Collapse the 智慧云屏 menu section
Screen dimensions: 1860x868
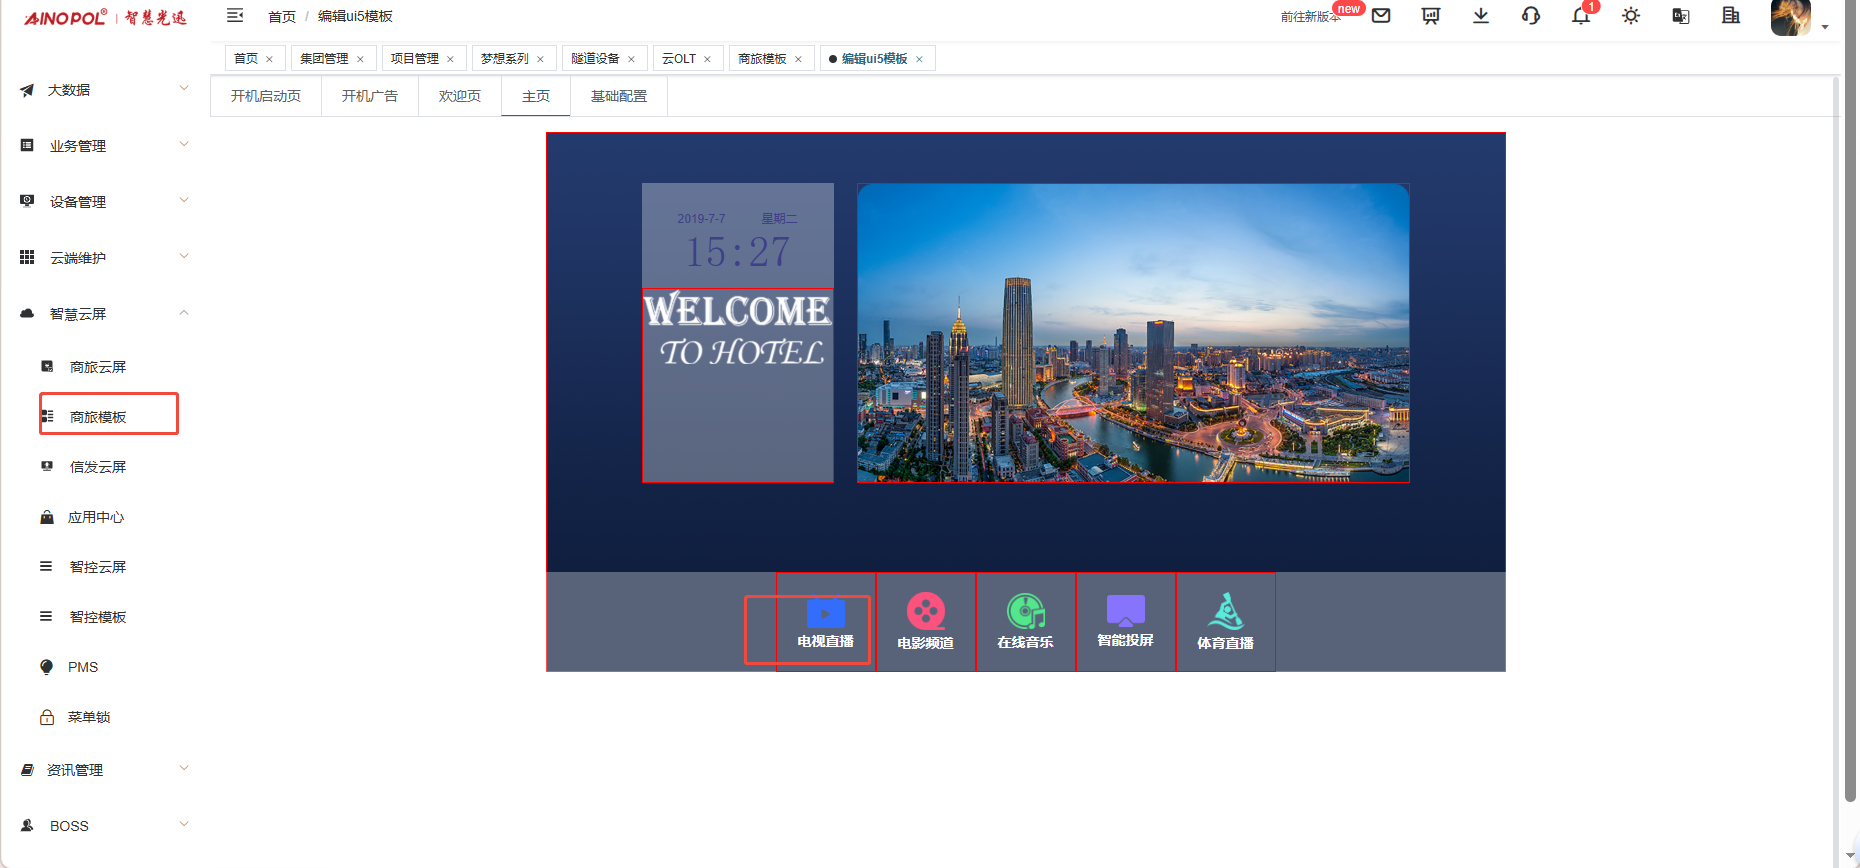pos(104,314)
